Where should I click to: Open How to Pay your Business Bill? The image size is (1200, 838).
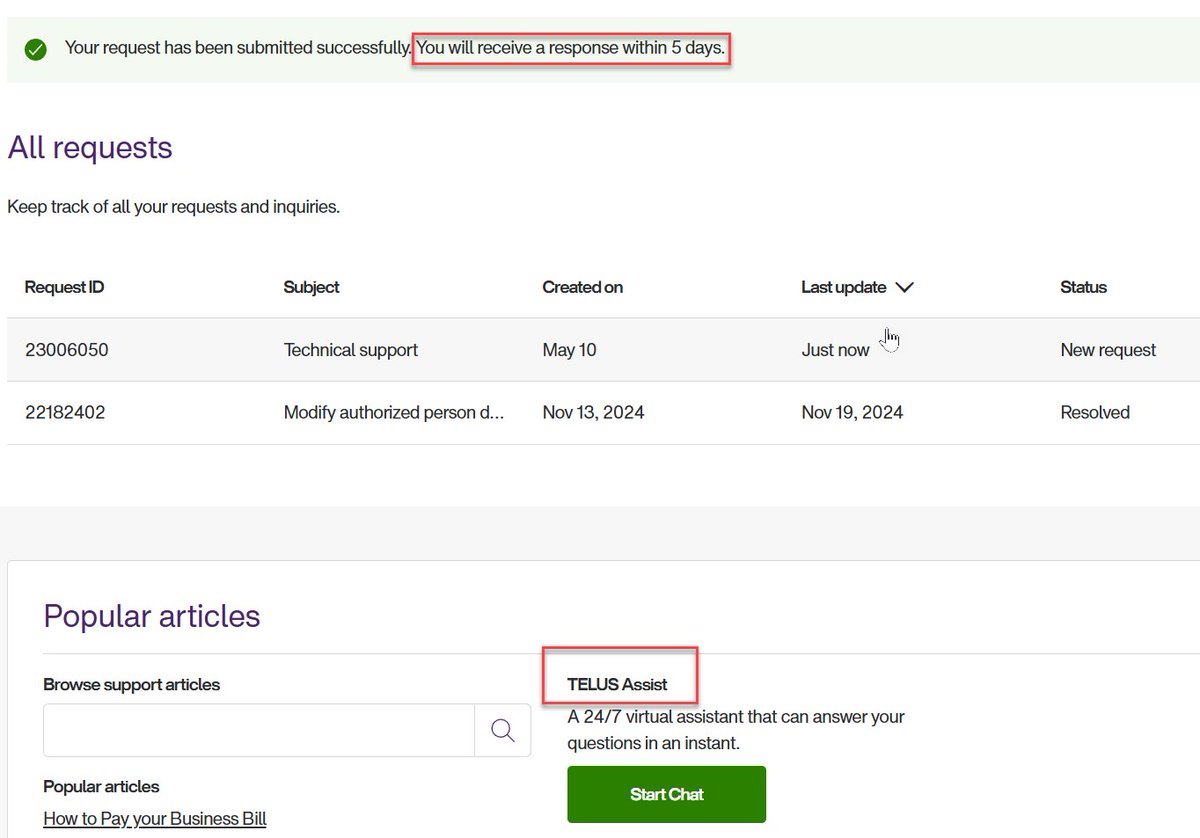(155, 819)
